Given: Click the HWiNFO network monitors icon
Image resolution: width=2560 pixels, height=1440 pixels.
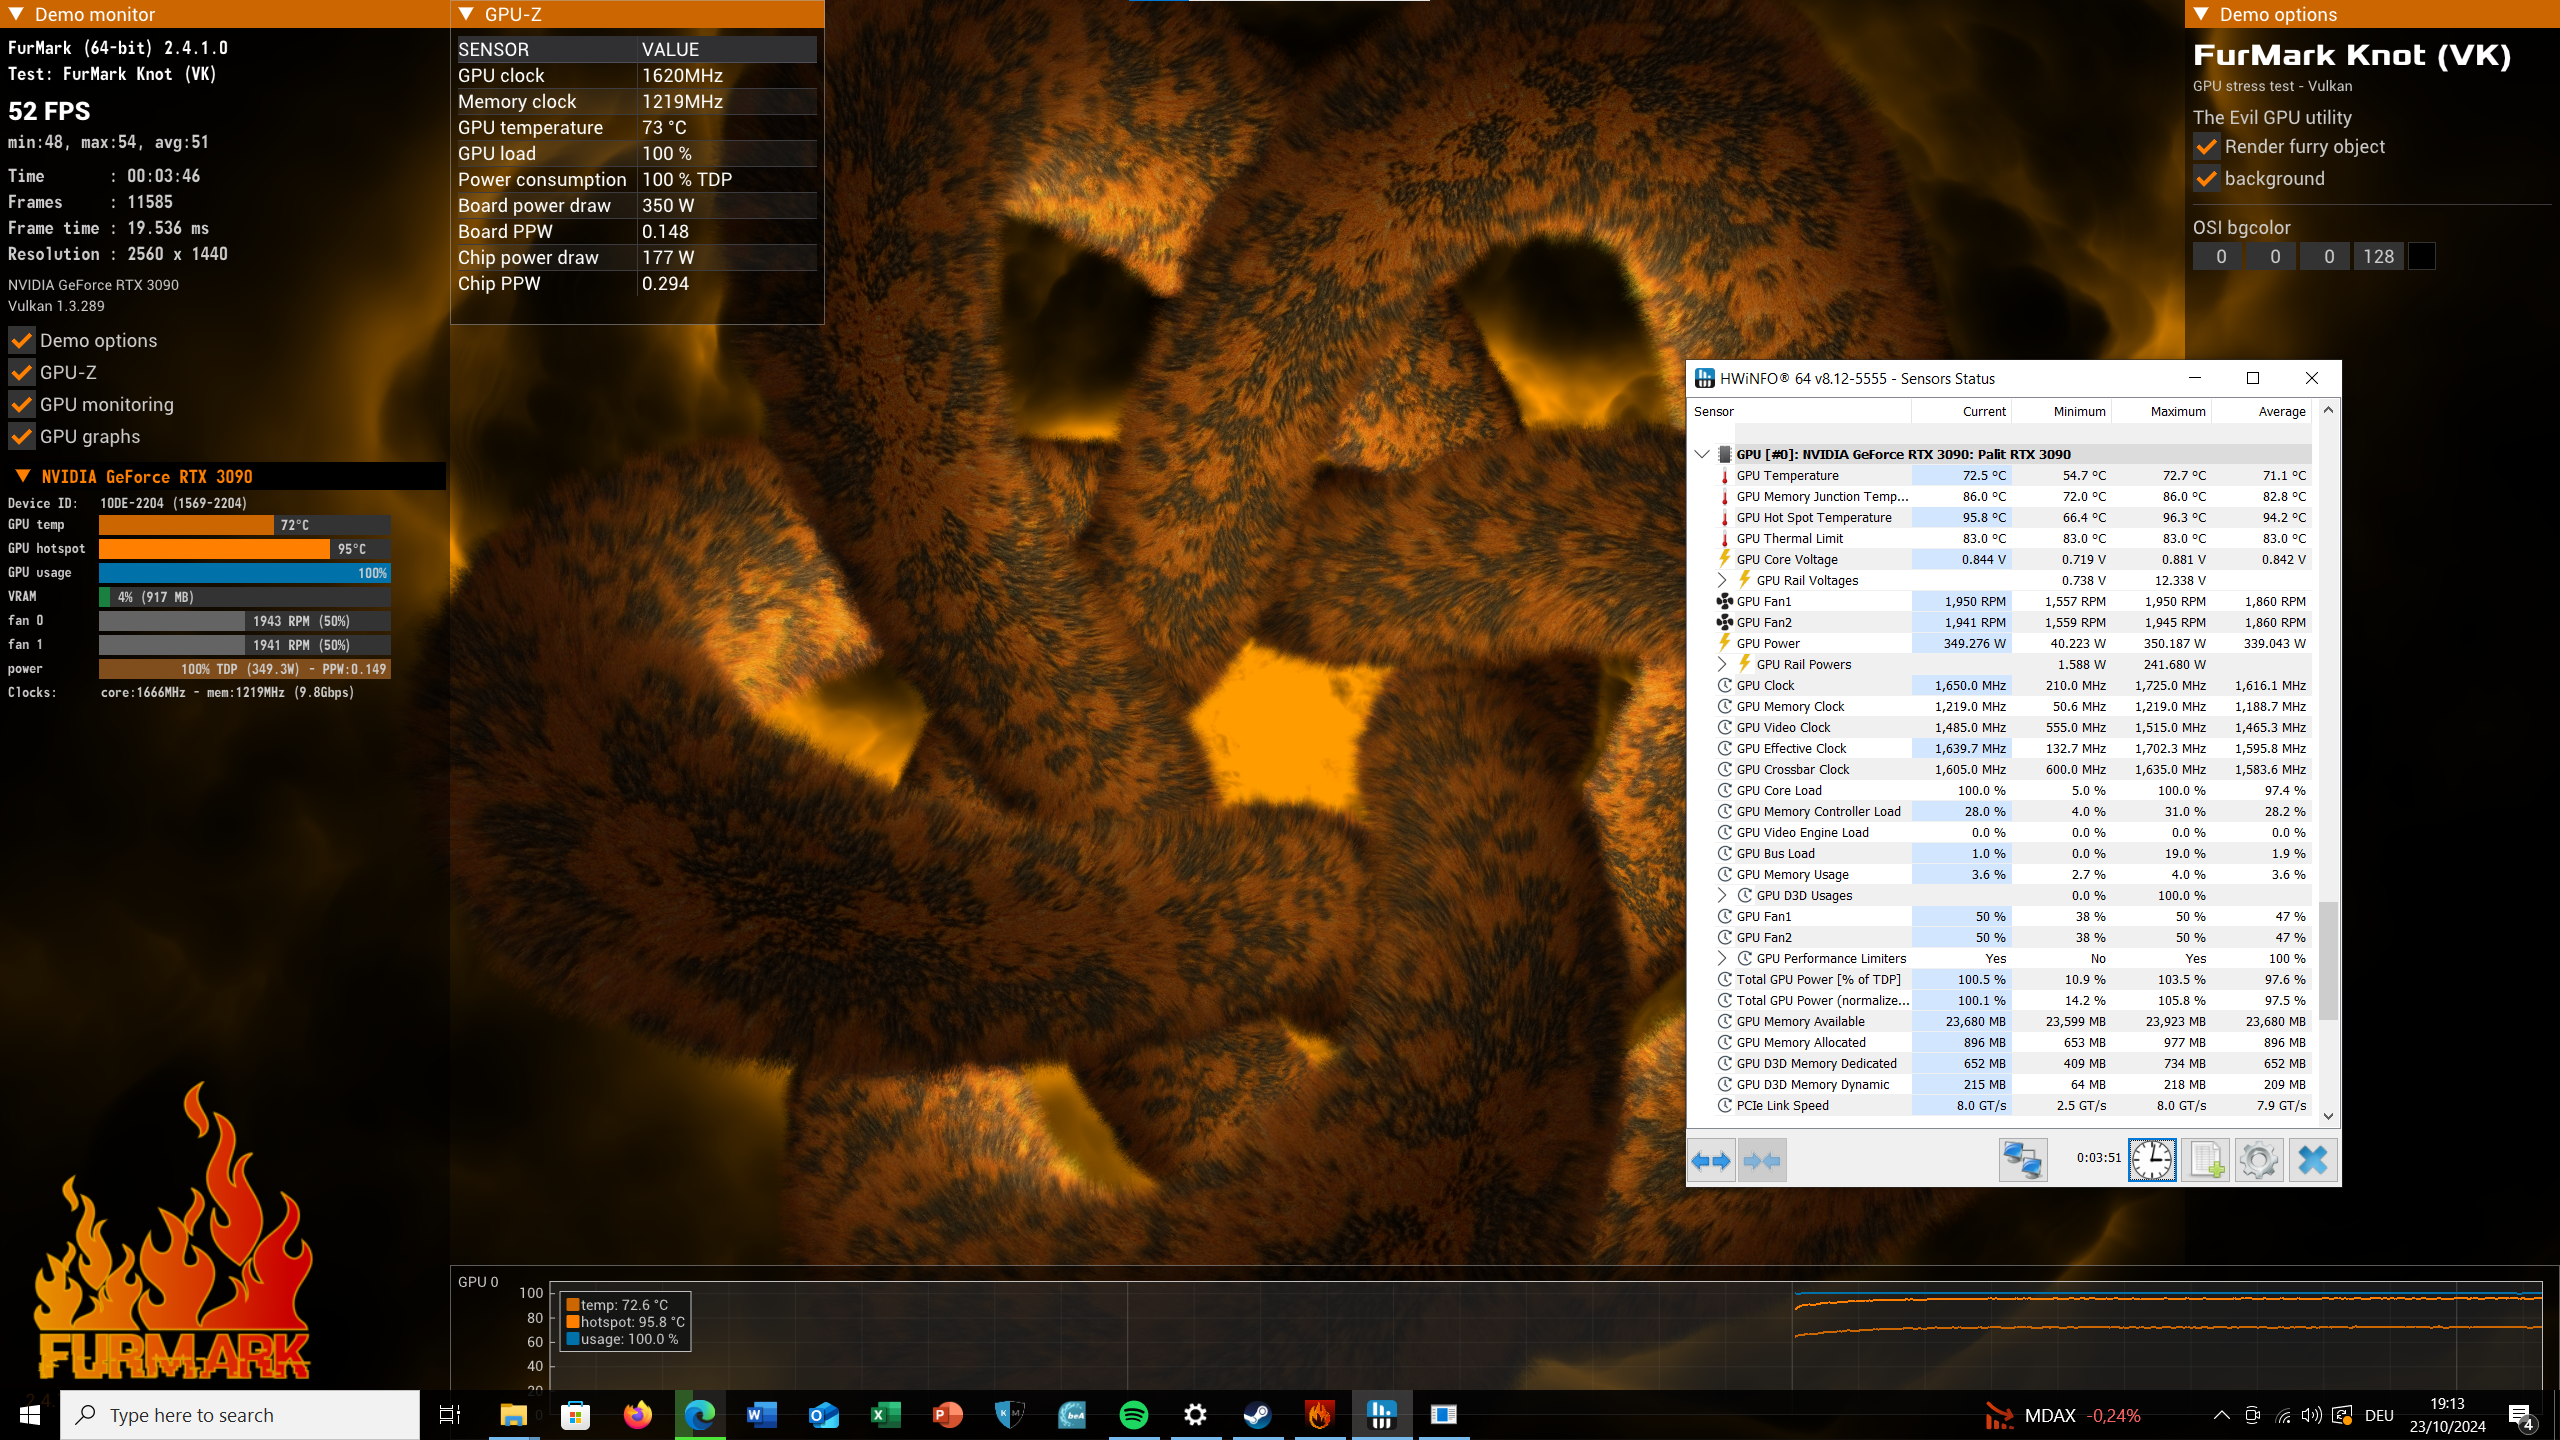Looking at the screenshot, I should (x=2022, y=1160).
